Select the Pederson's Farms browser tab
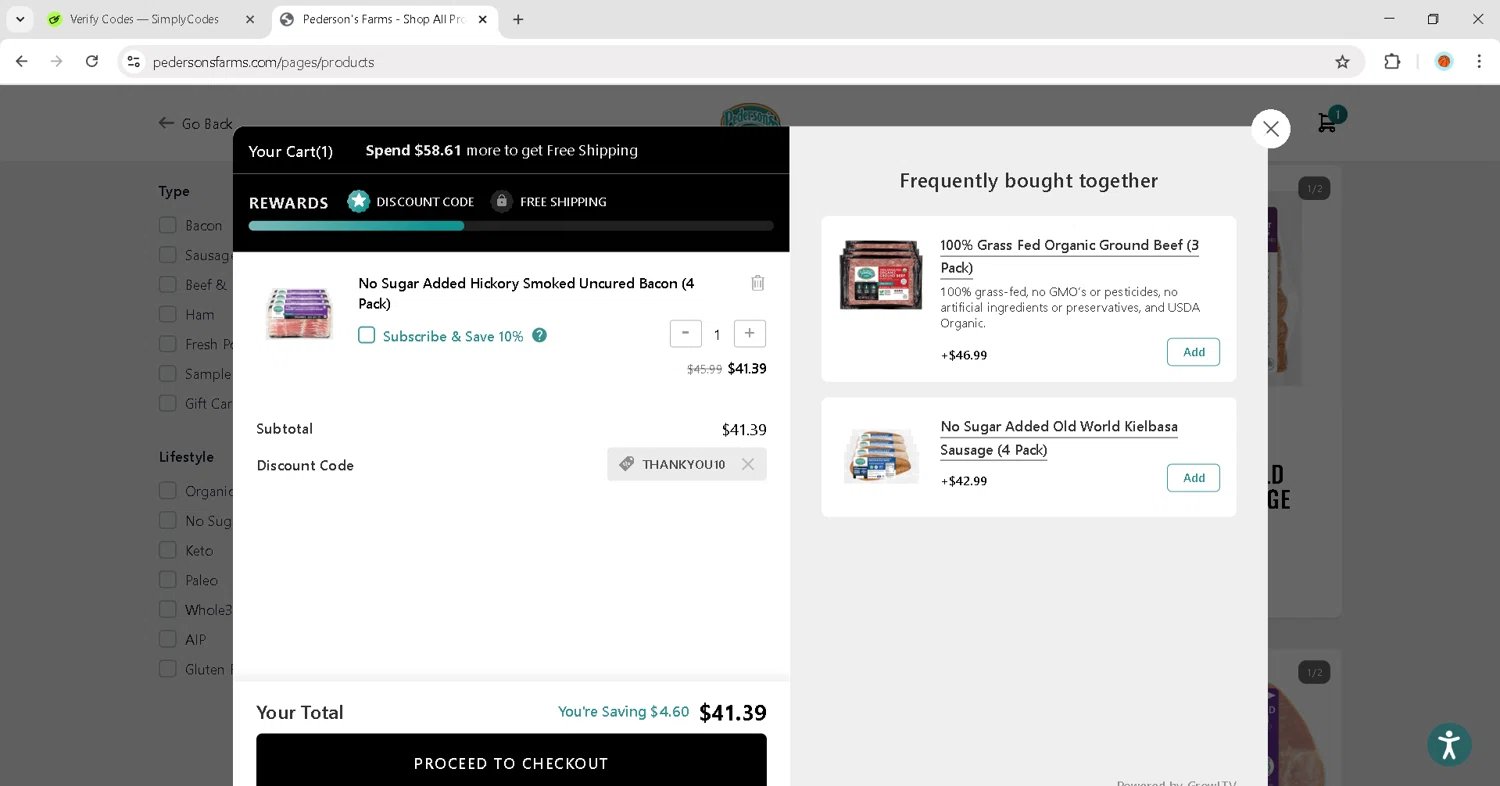The height and width of the screenshot is (786, 1500). (x=385, y=19)
